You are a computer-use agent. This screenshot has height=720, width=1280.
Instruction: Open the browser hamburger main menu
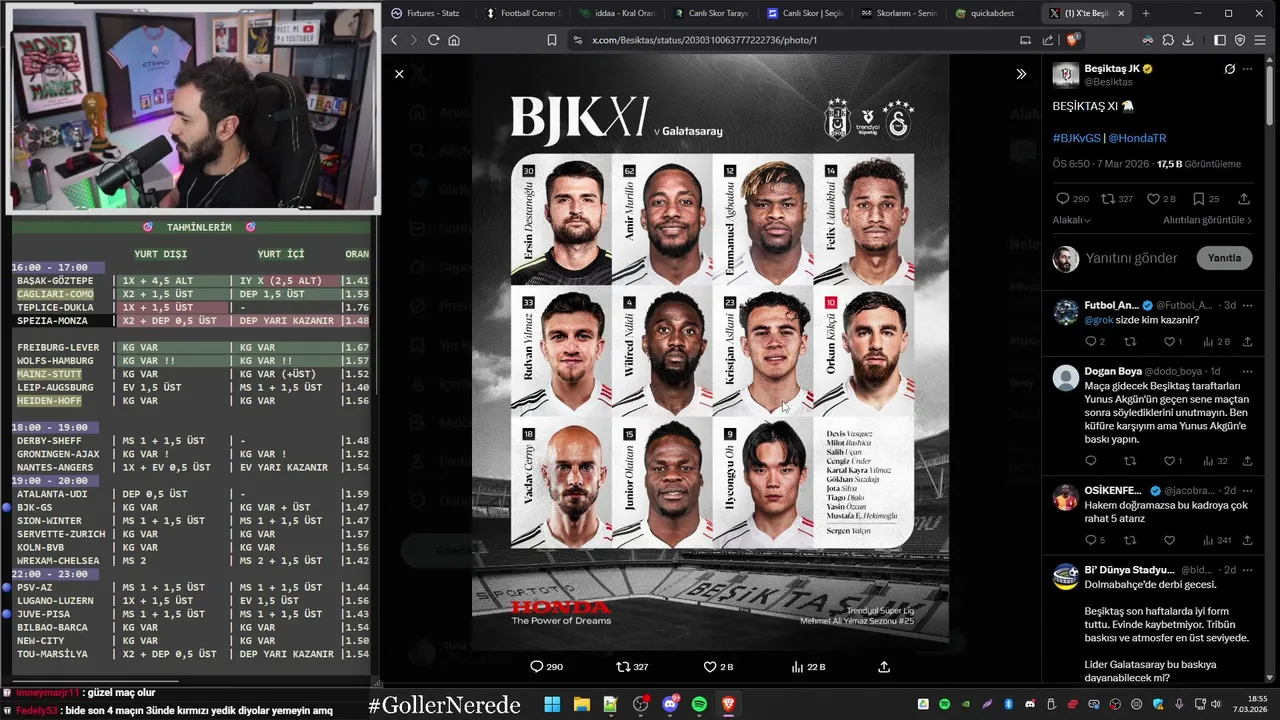coord(1262,40)
